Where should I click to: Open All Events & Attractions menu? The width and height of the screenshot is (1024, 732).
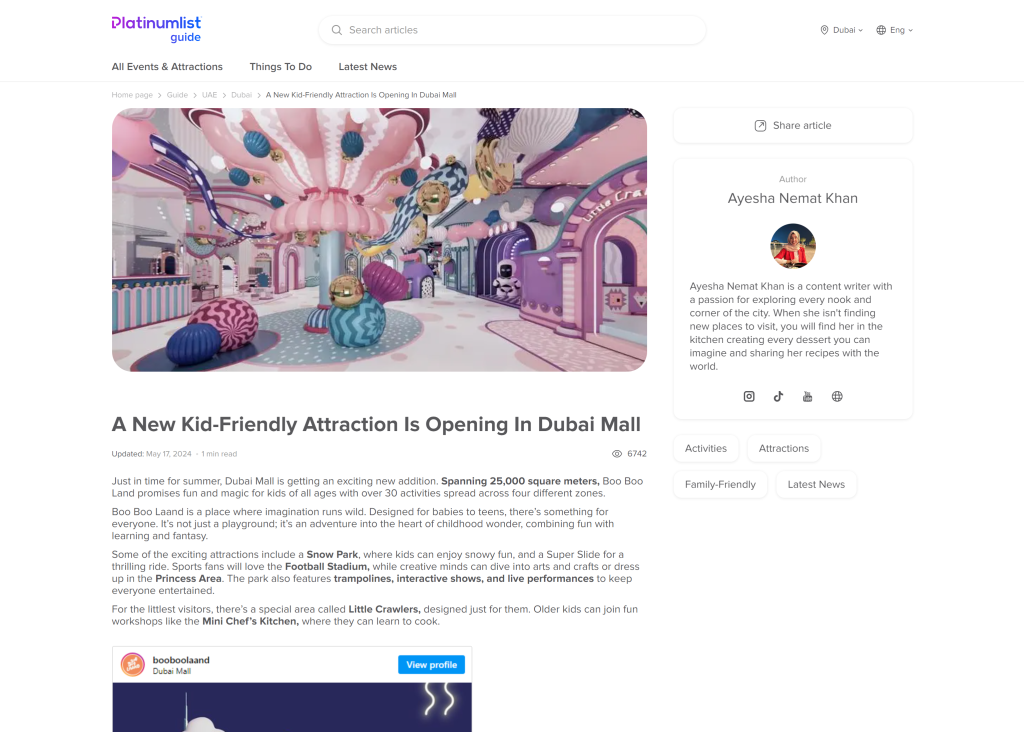click(167, 67)
